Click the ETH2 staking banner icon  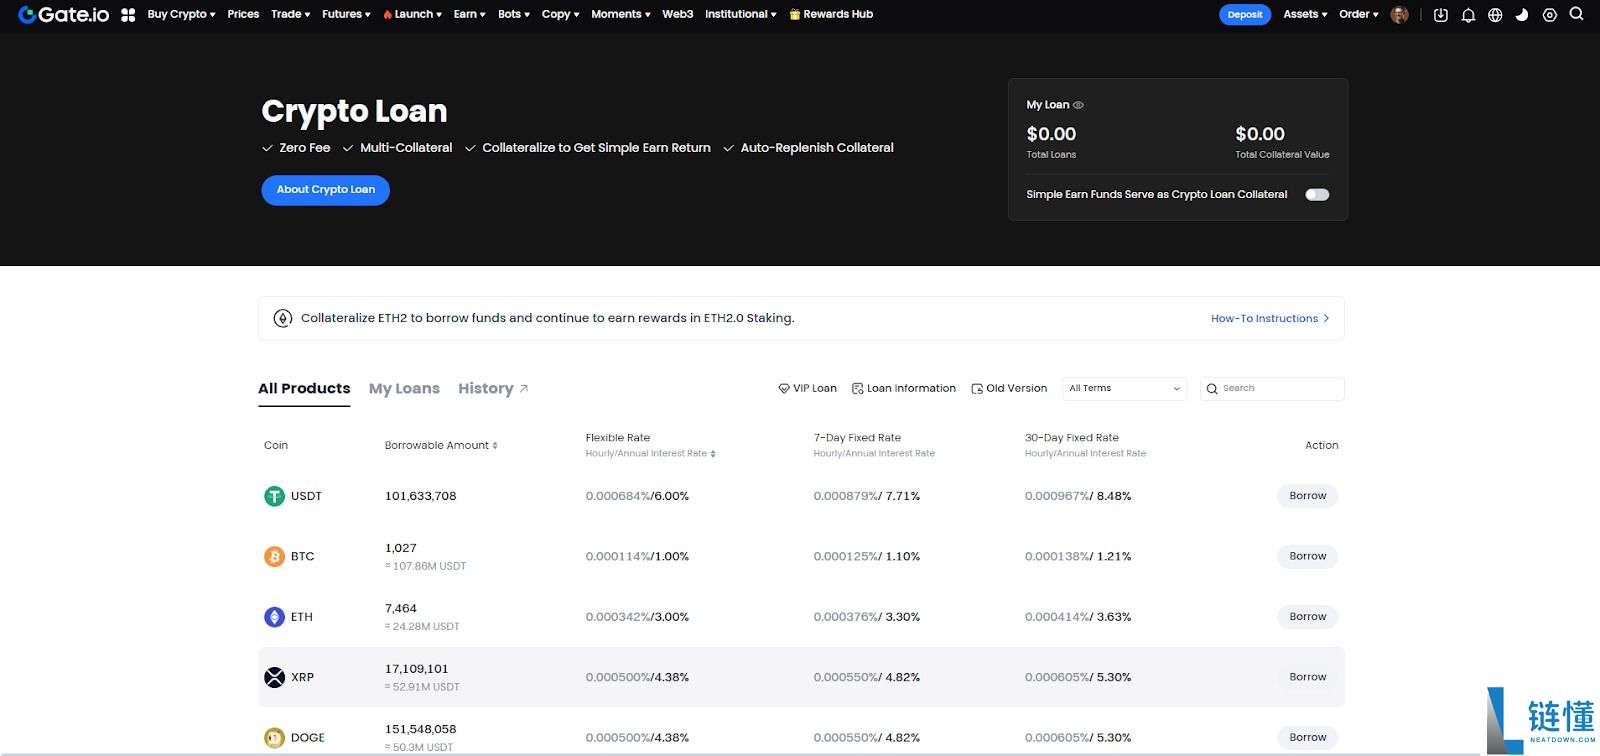tap(283, 318)
